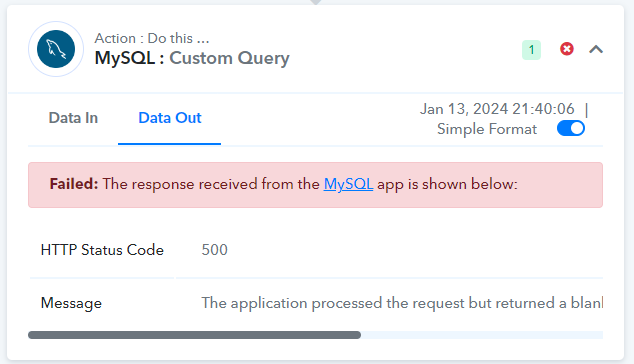Click the Simple Format label text
Image resolution: width=634 pixels, height=364 pixels.
pos(487,129)
